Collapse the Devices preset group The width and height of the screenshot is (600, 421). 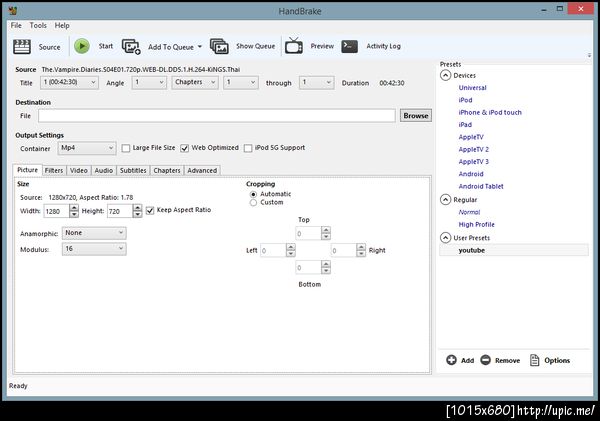445,75
